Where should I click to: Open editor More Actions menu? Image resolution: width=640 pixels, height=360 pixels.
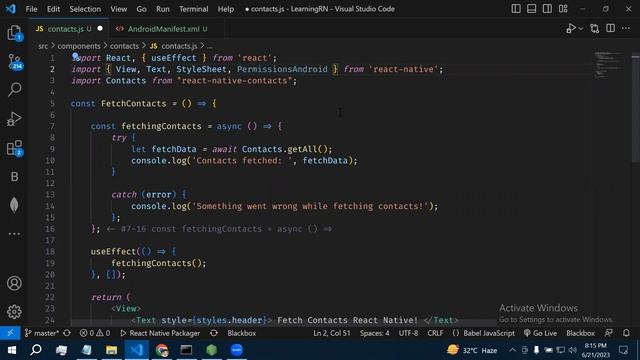pyautogui.click(x=626, y=28)
